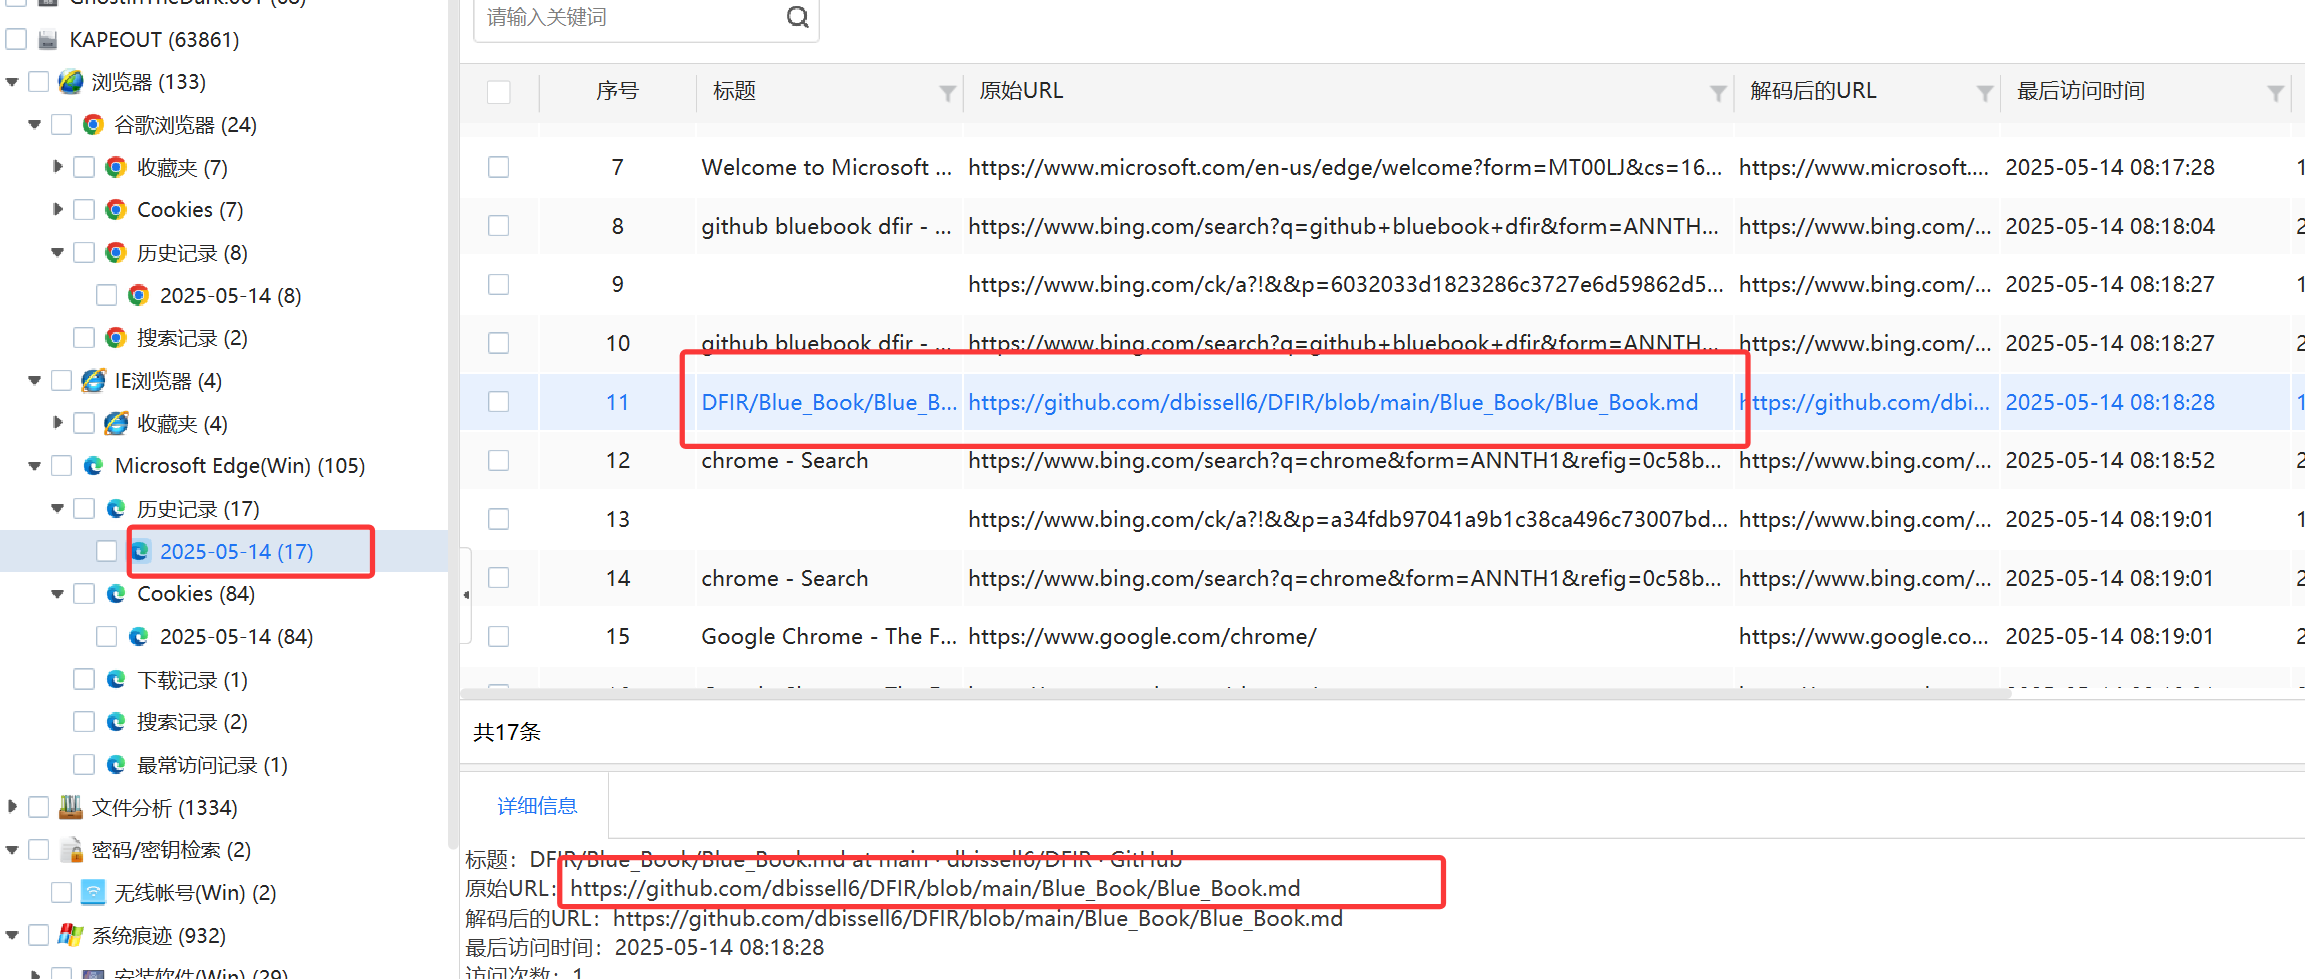Click the Edge Cookies (84) icon
Image resolution: width=2305 pixels, height=979 pixels.
click(x=116, y=594)
